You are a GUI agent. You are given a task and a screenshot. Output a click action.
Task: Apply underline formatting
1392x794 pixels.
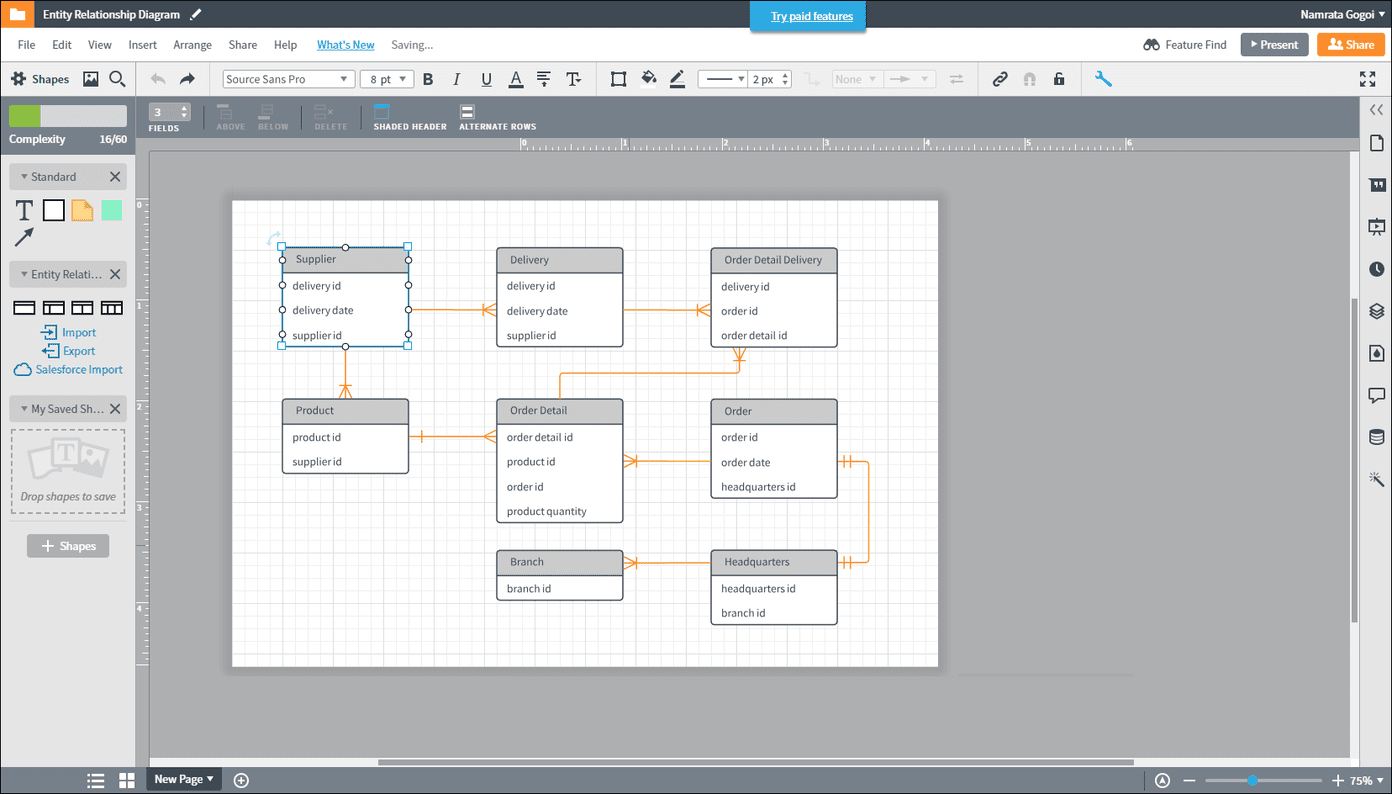[486, 79]
